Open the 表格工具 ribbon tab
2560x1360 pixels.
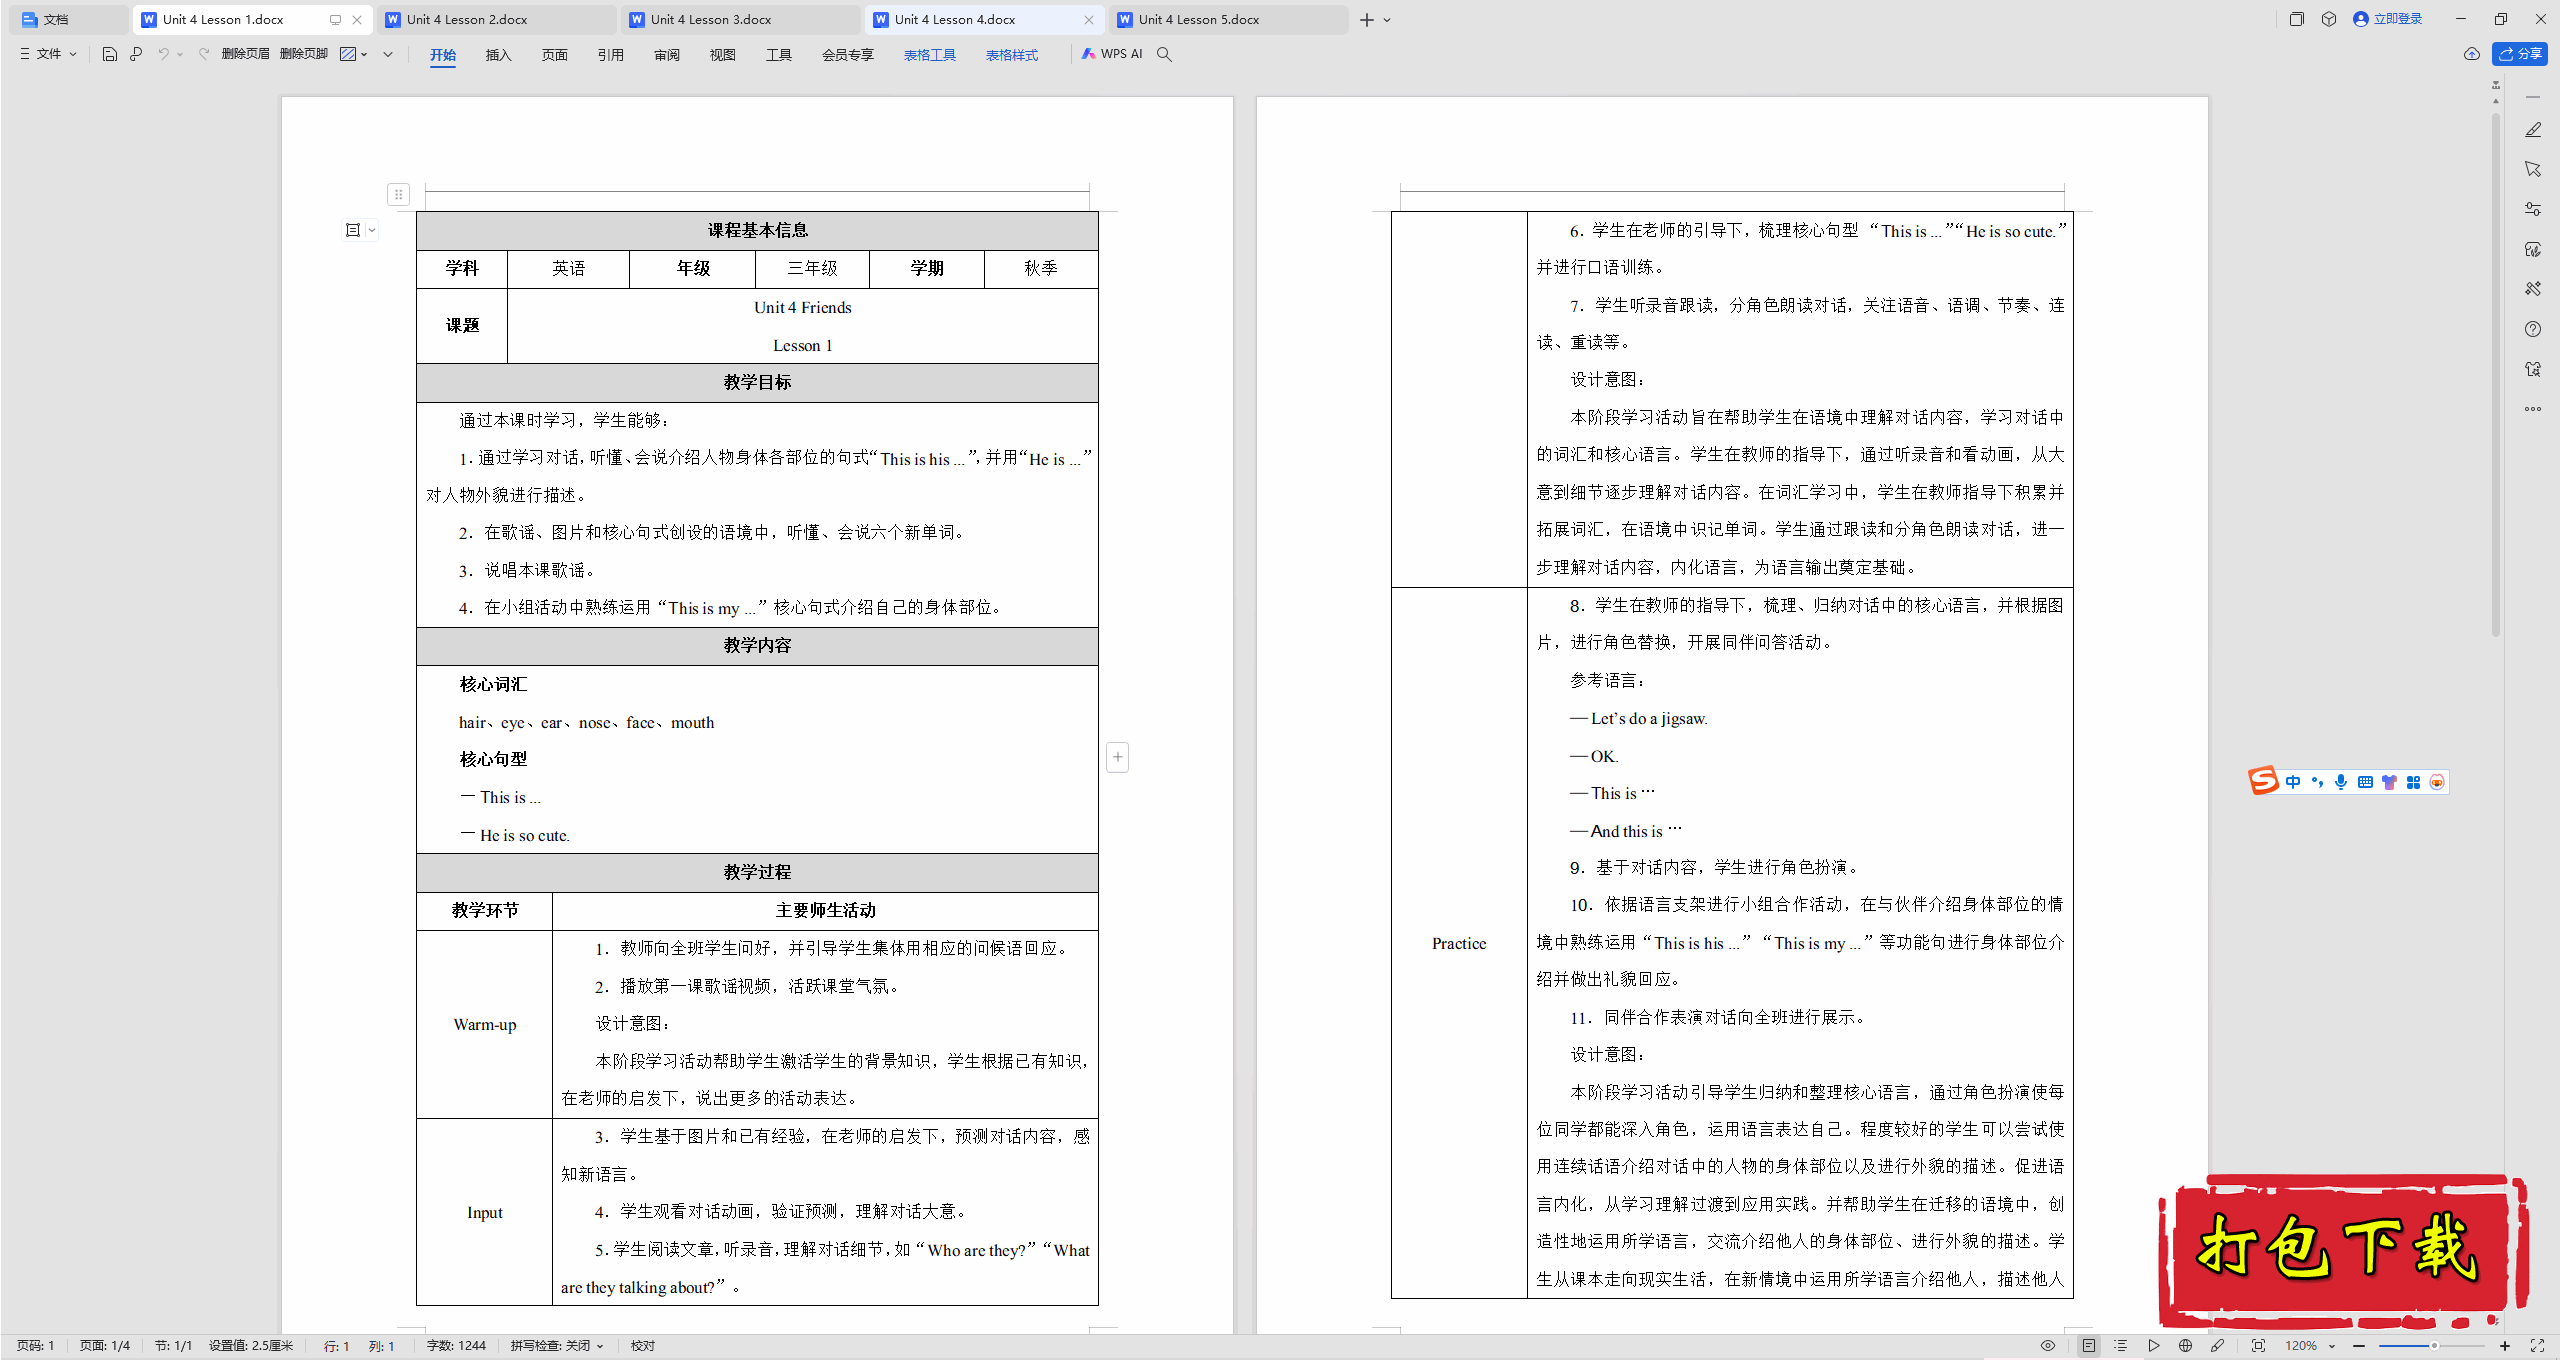pyautogui.click(x=930, y=55)
